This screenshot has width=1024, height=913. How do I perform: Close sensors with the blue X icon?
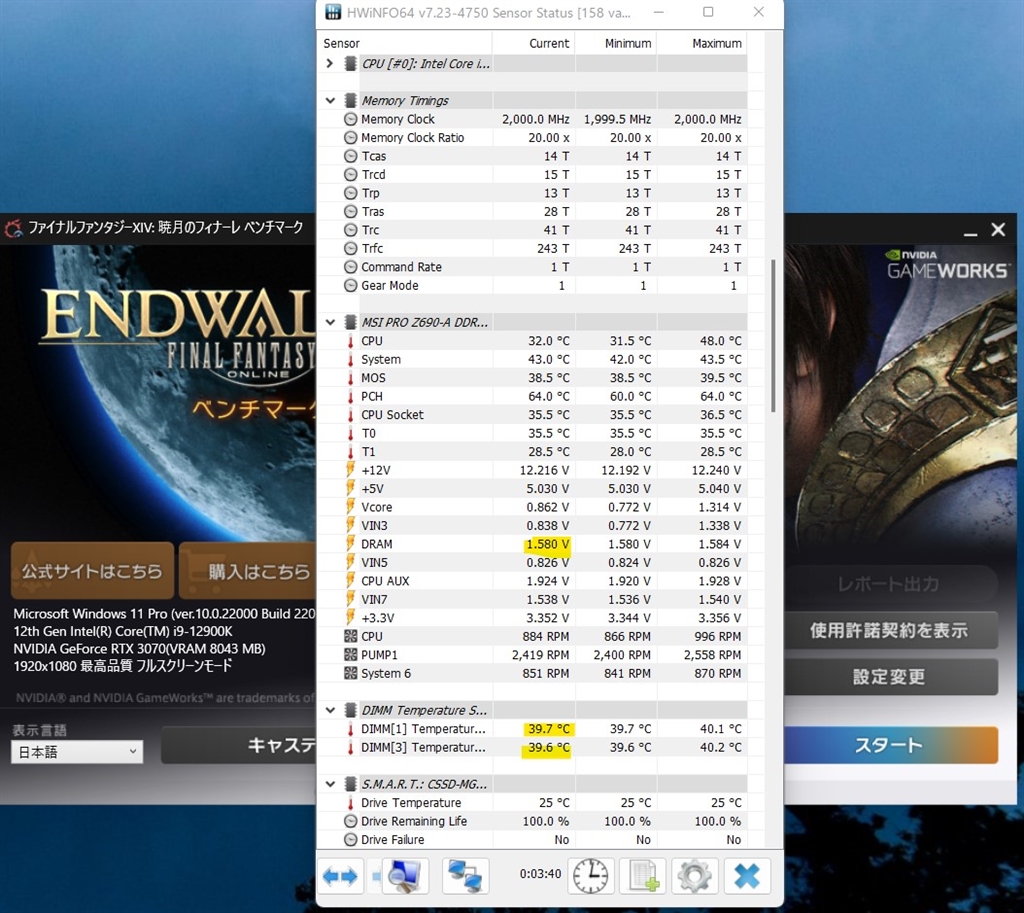[747, 877]
